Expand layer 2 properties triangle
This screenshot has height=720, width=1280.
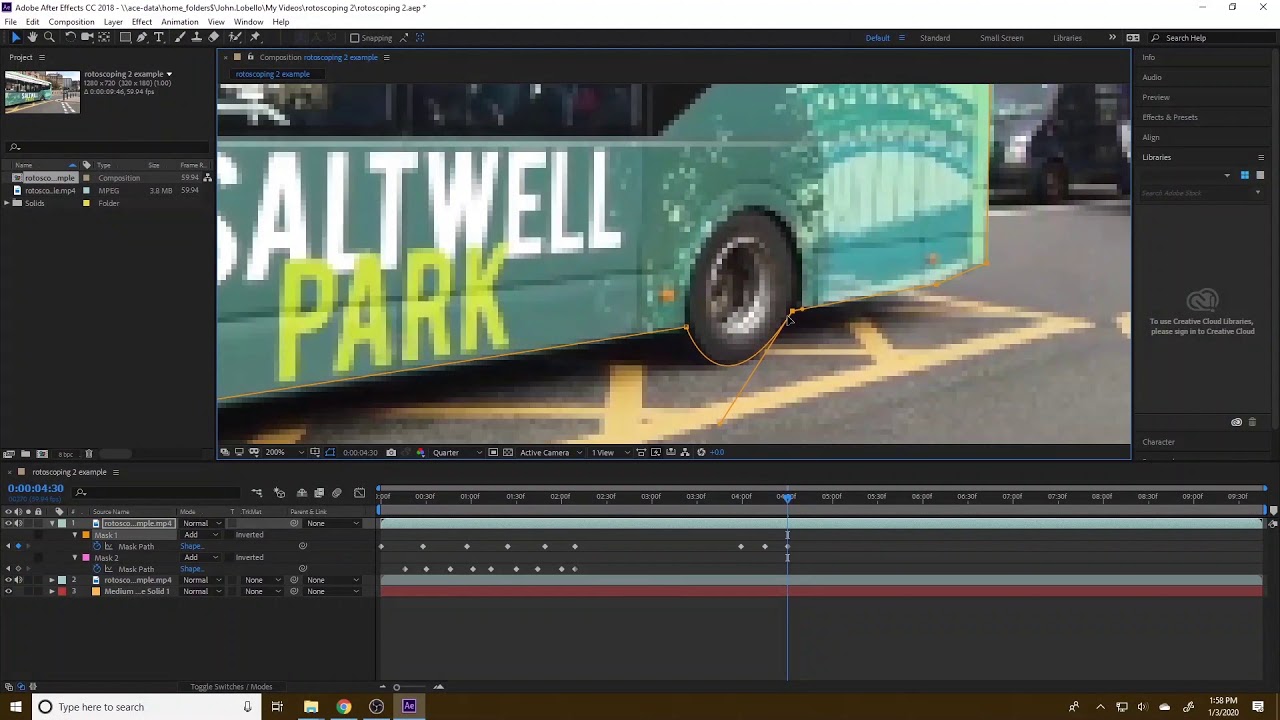point(52,580)
